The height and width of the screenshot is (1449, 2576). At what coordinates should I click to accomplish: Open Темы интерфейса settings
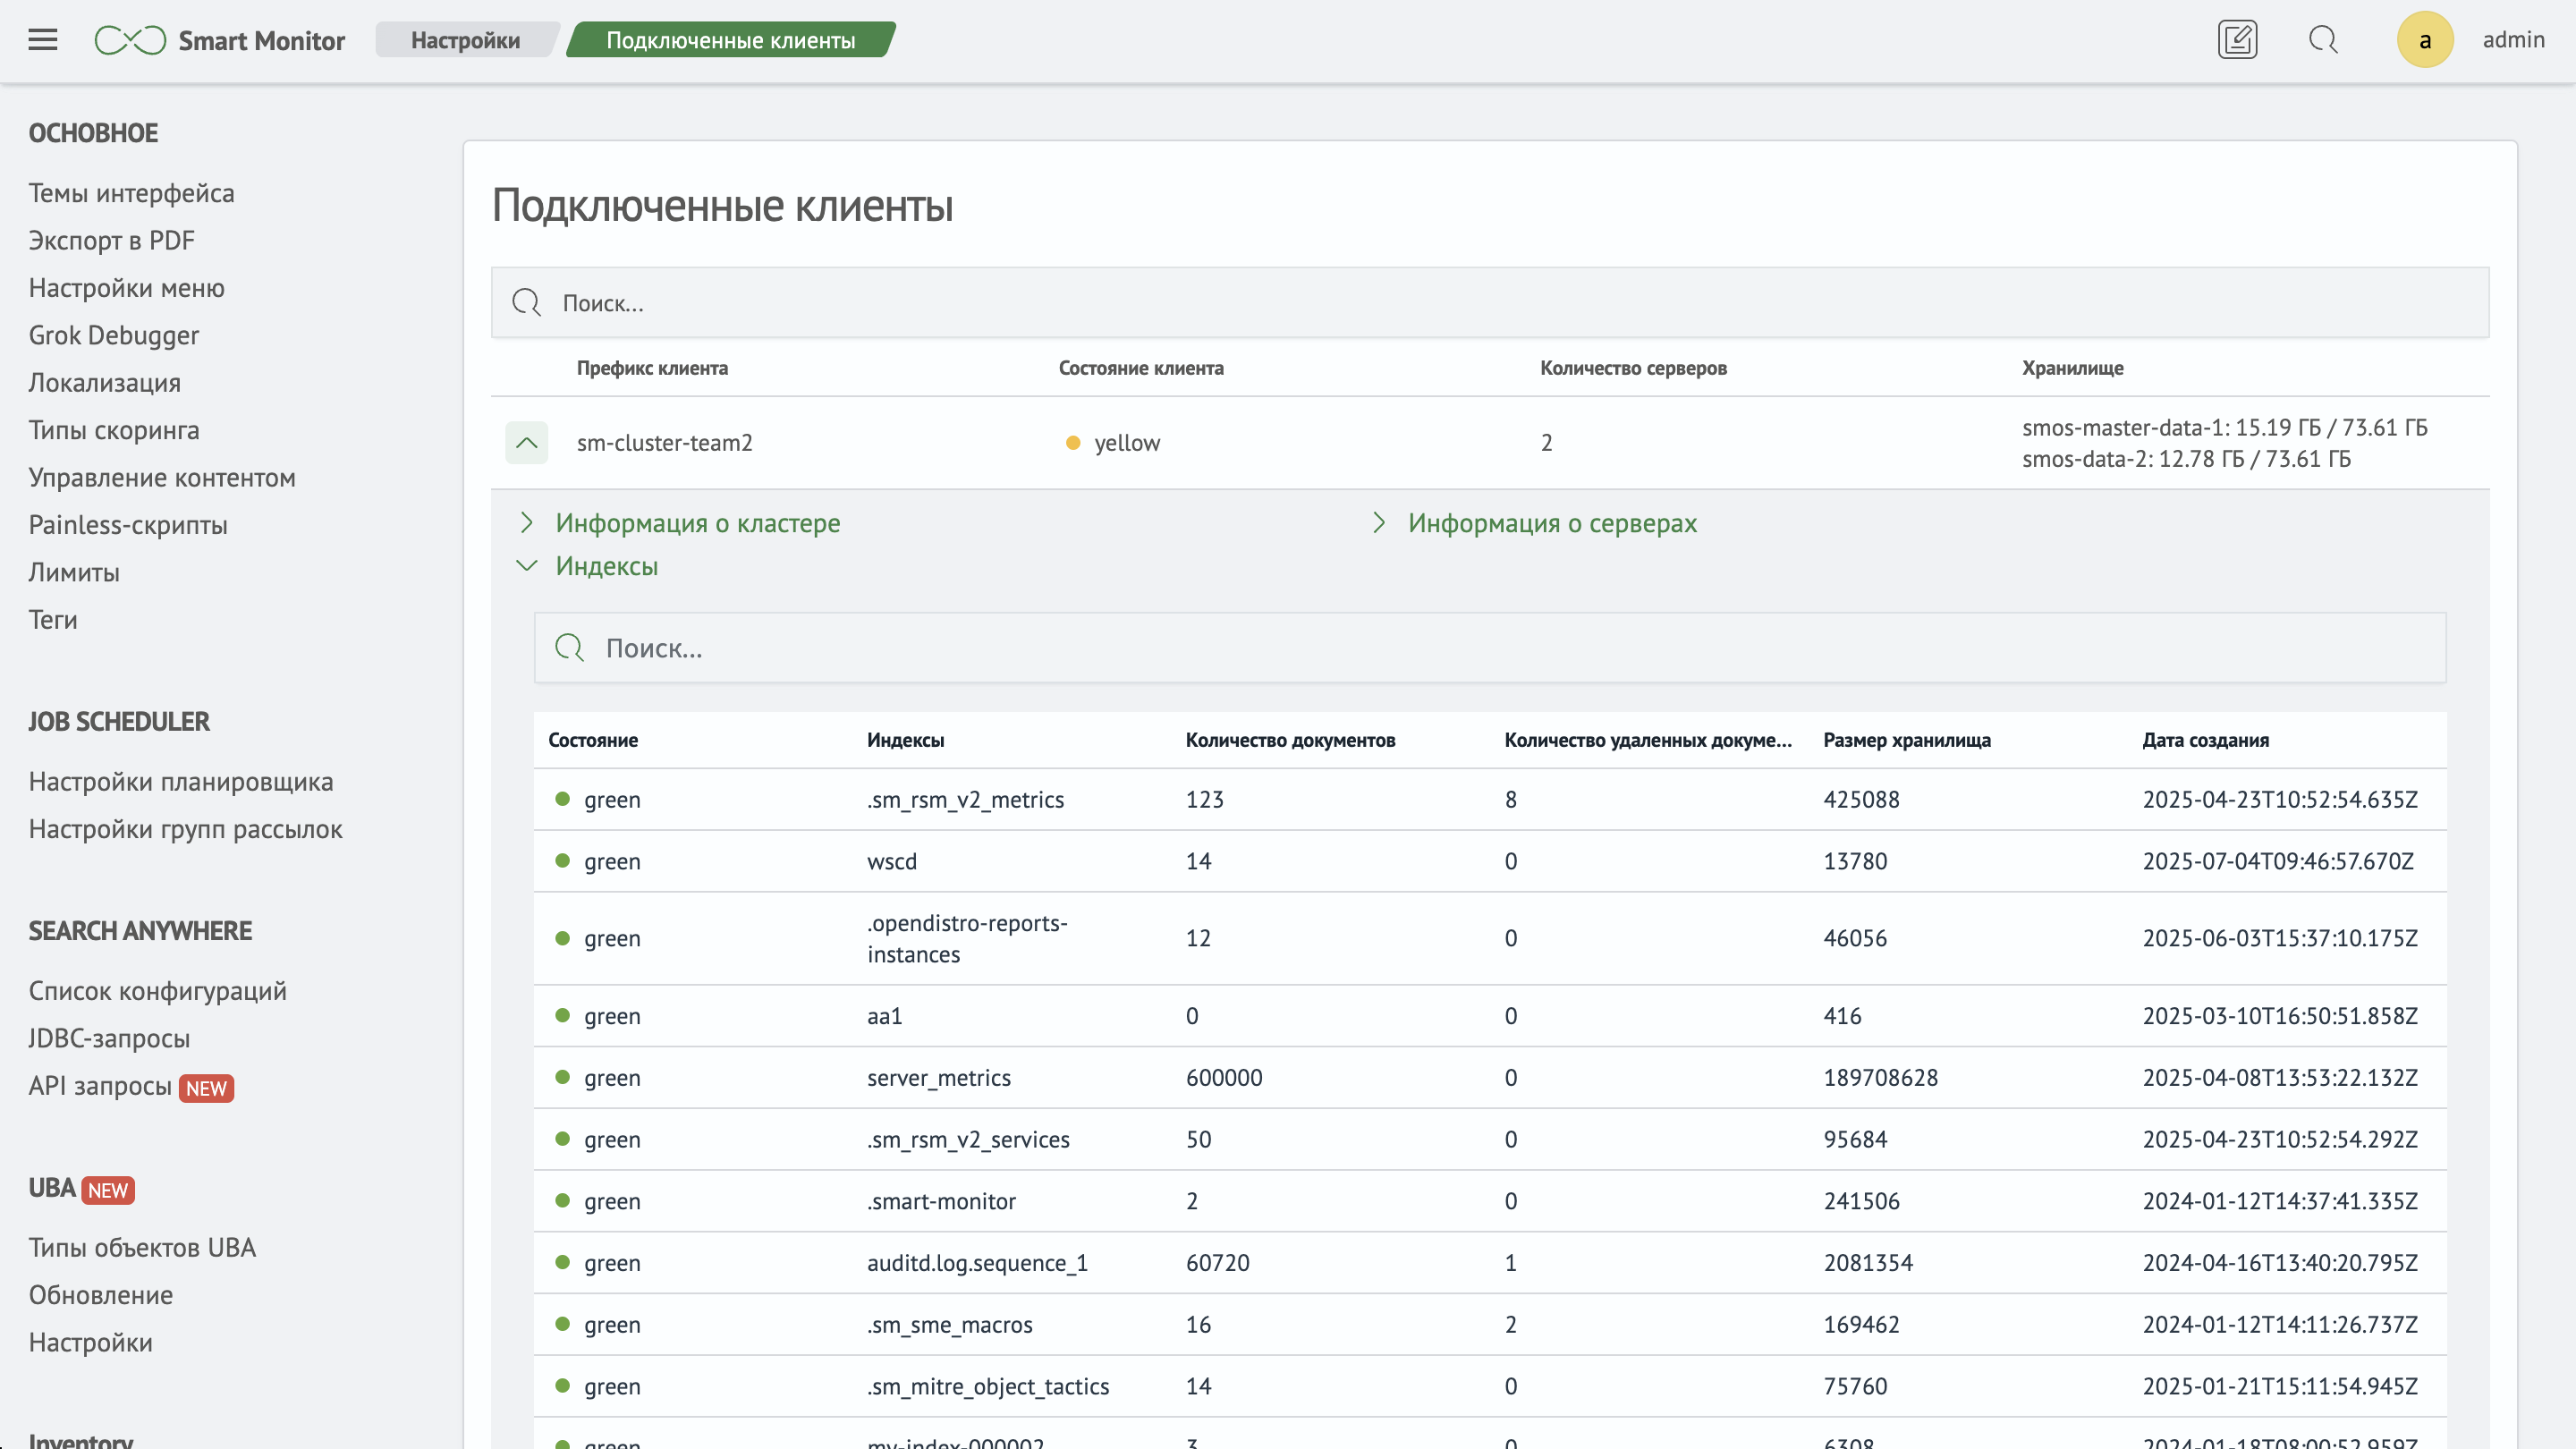point(131,193)
